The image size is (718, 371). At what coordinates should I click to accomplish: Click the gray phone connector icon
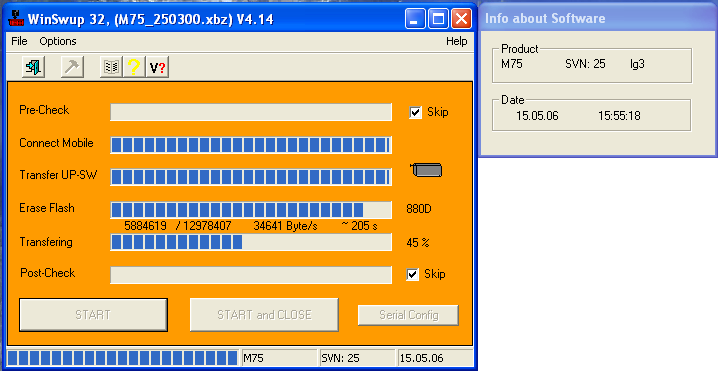click(426, 170)
